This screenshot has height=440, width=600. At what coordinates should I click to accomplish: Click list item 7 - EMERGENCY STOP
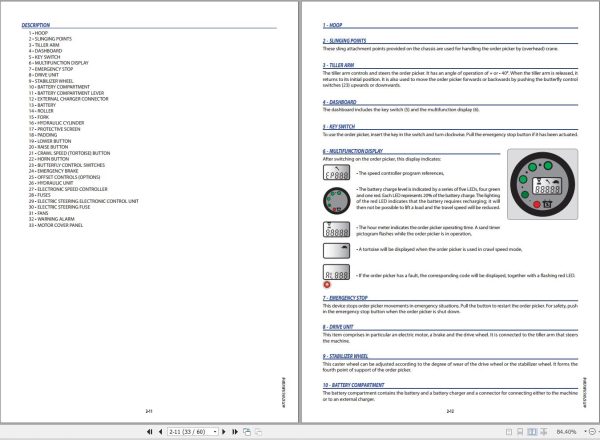coord(51,69)
